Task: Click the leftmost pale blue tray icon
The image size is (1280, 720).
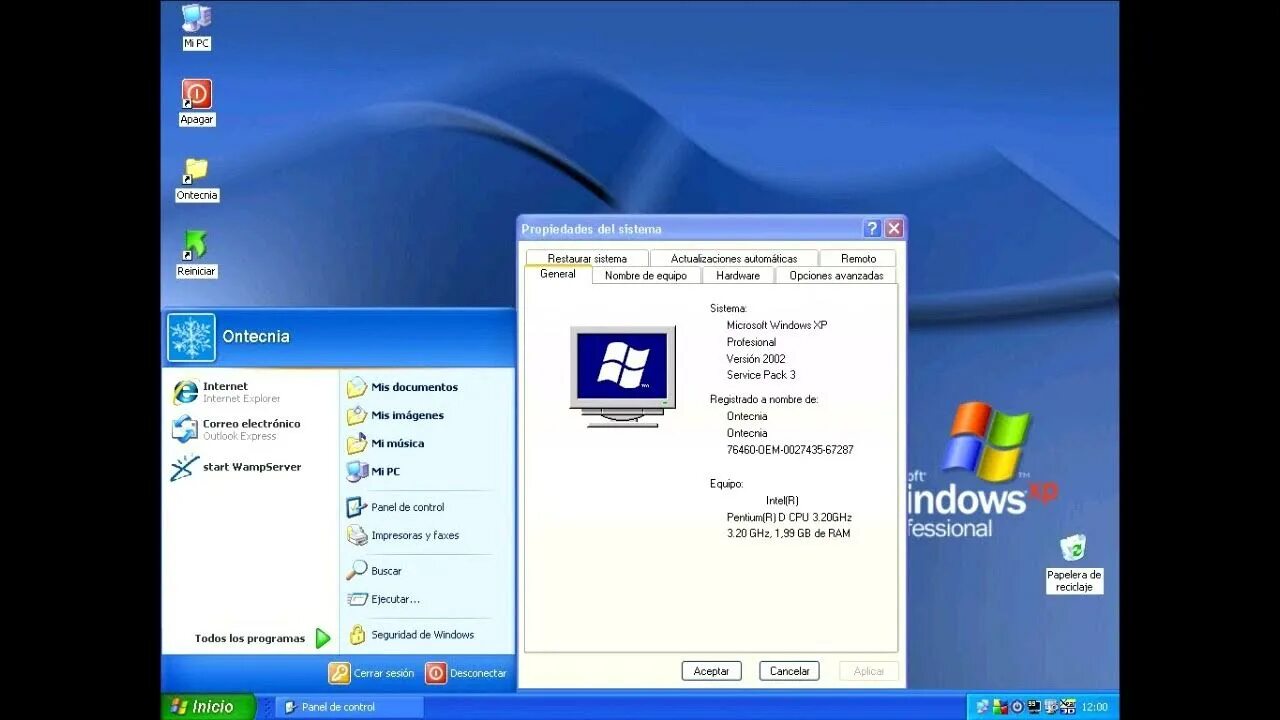Action: [x=983, y=706]
